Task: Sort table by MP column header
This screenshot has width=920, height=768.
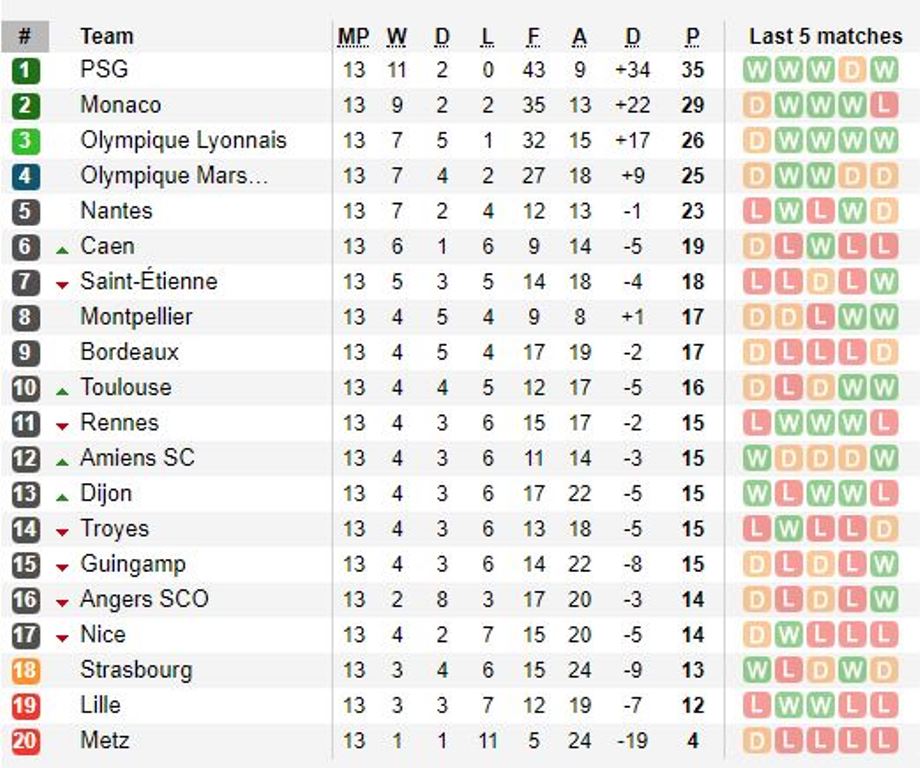Action: pyautogui.click(x=353, y=36)
